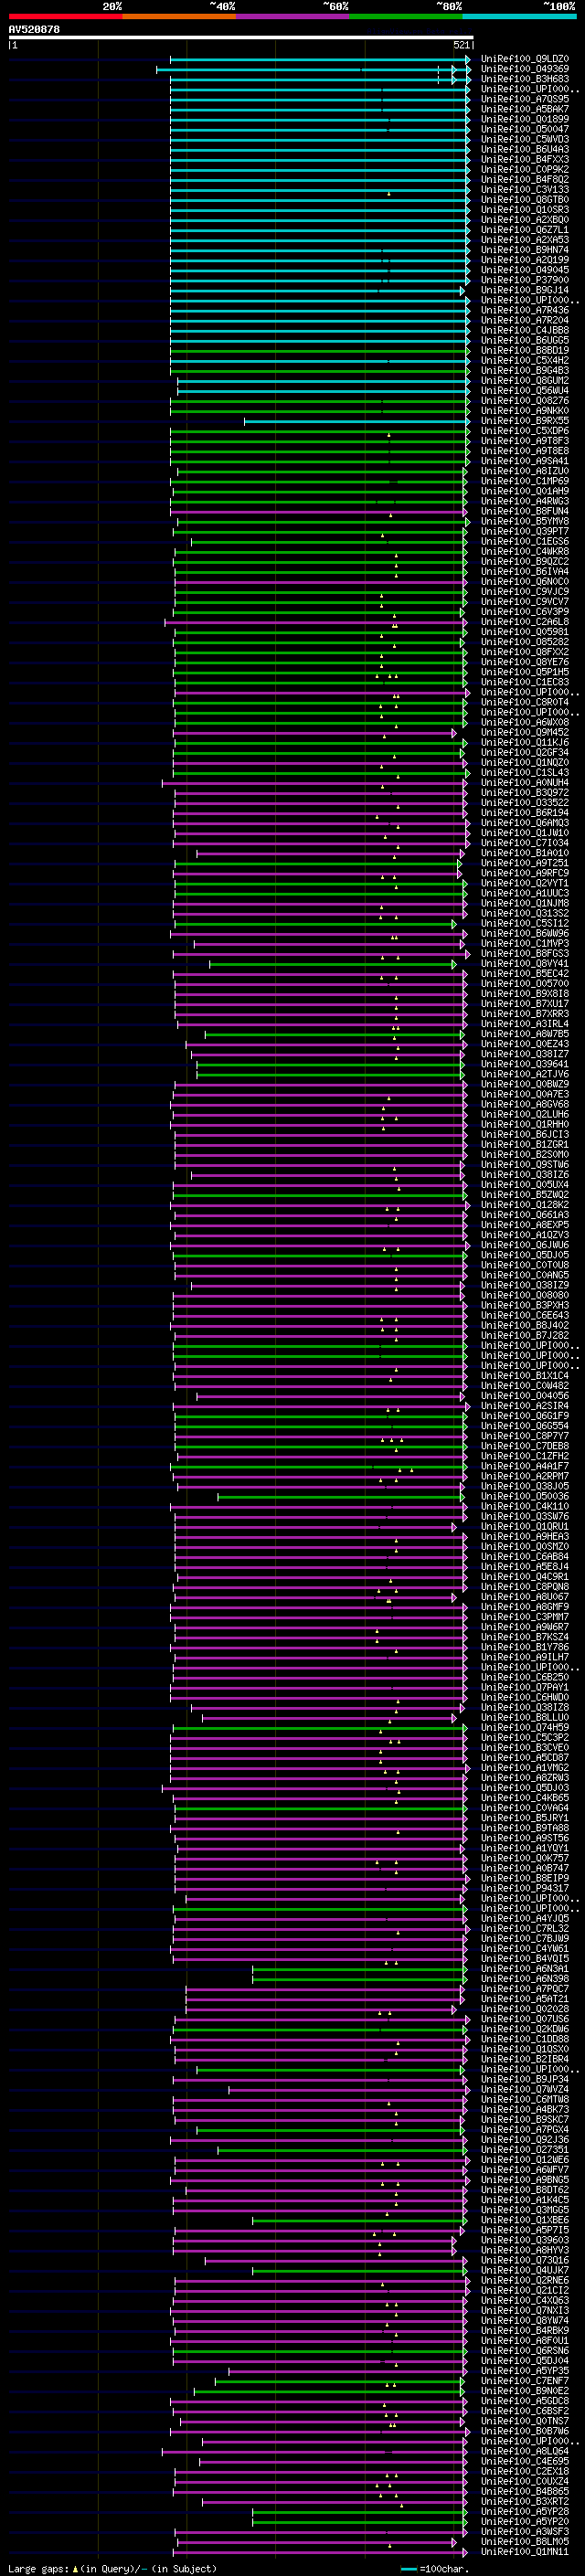Image resolution: width=585 pixels, height=2576 pixels.
Task: Click label UniRef100_C3V133
Action: [525, 189]
